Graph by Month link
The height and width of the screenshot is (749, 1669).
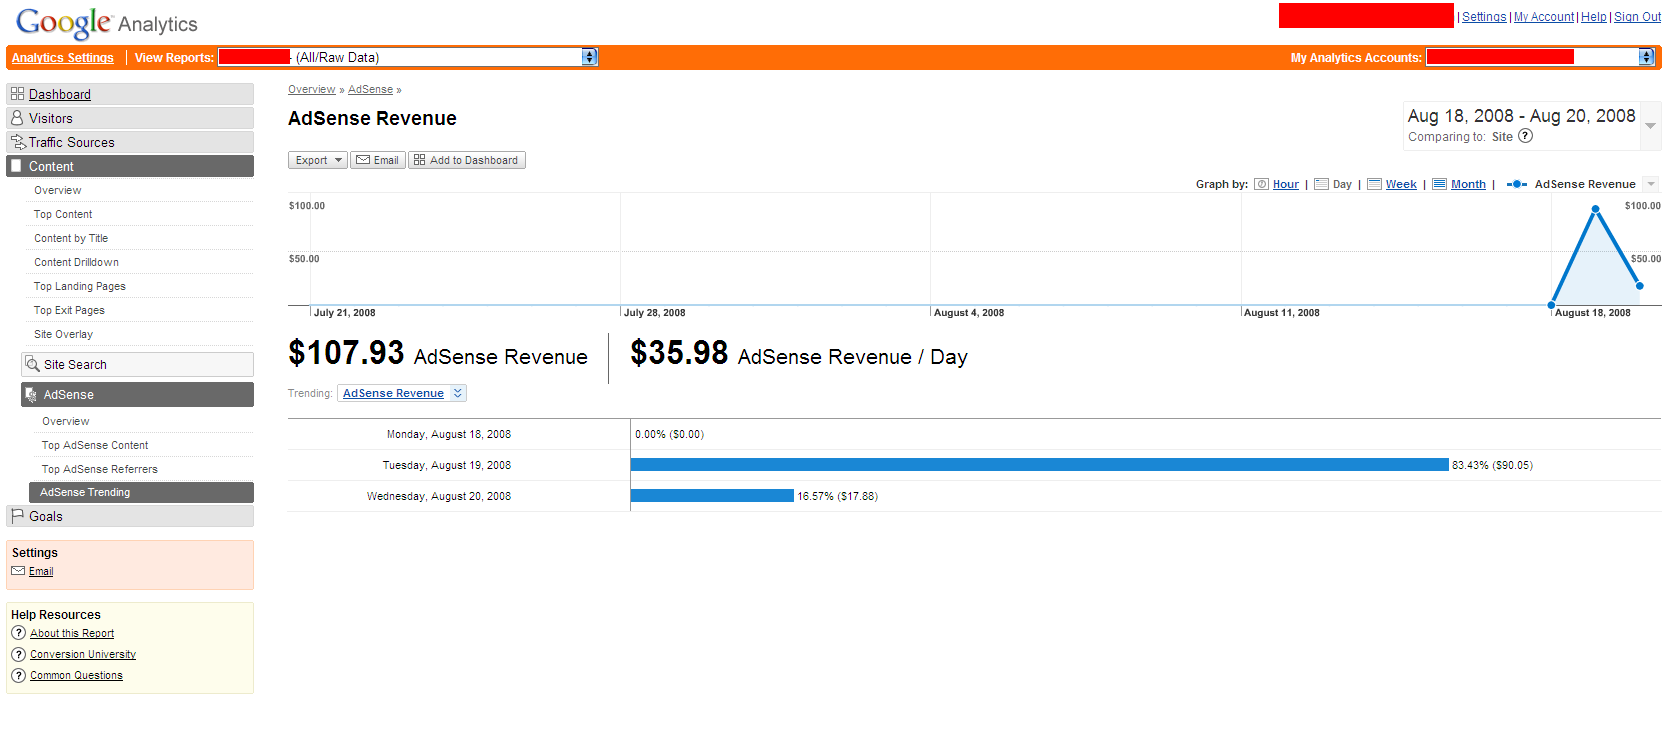[1468, 184]
